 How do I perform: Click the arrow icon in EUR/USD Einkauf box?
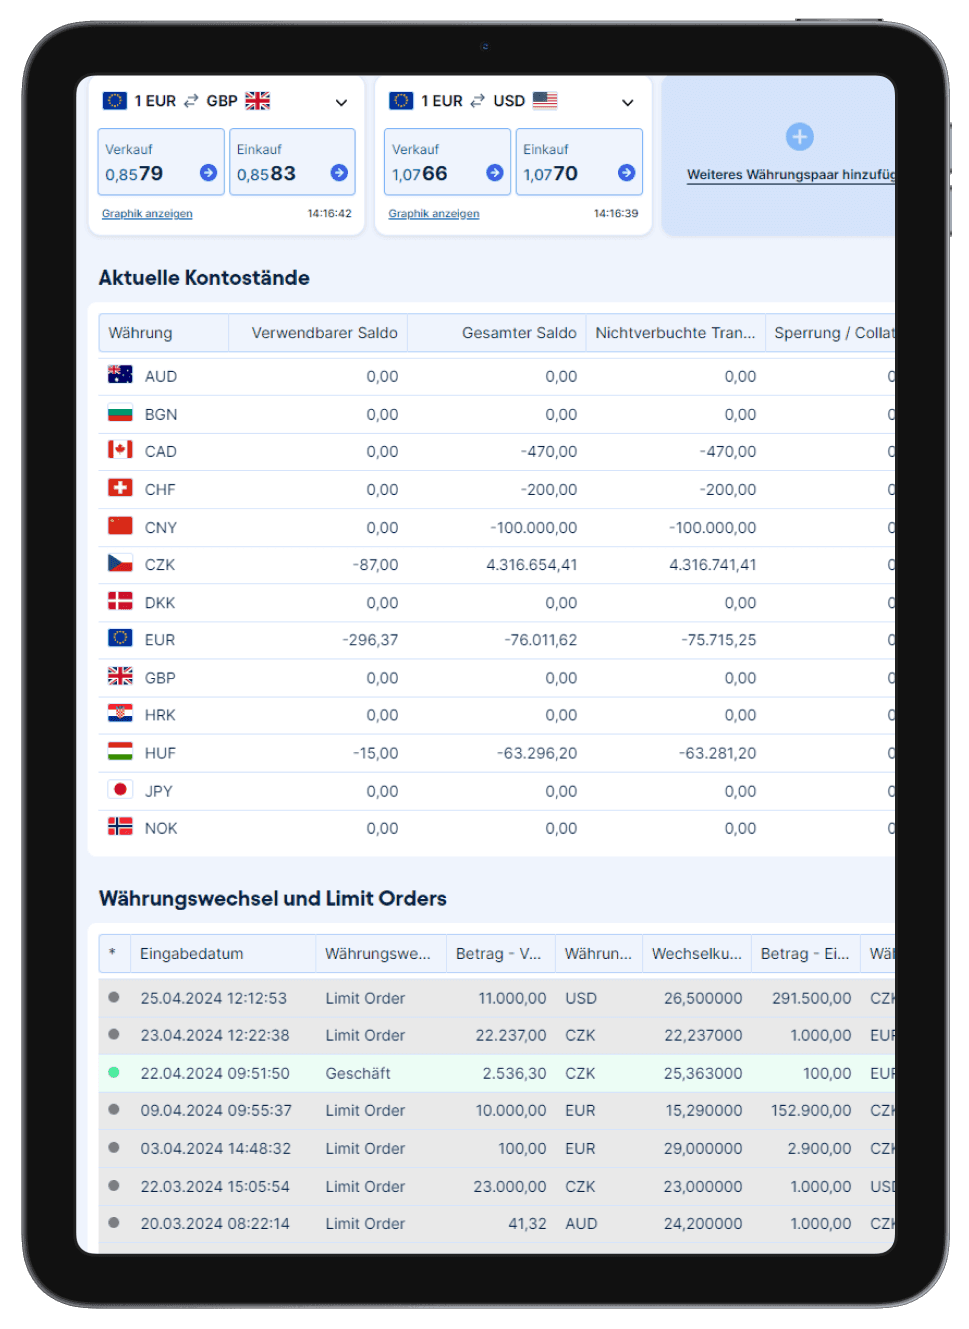tap(626, 173)
